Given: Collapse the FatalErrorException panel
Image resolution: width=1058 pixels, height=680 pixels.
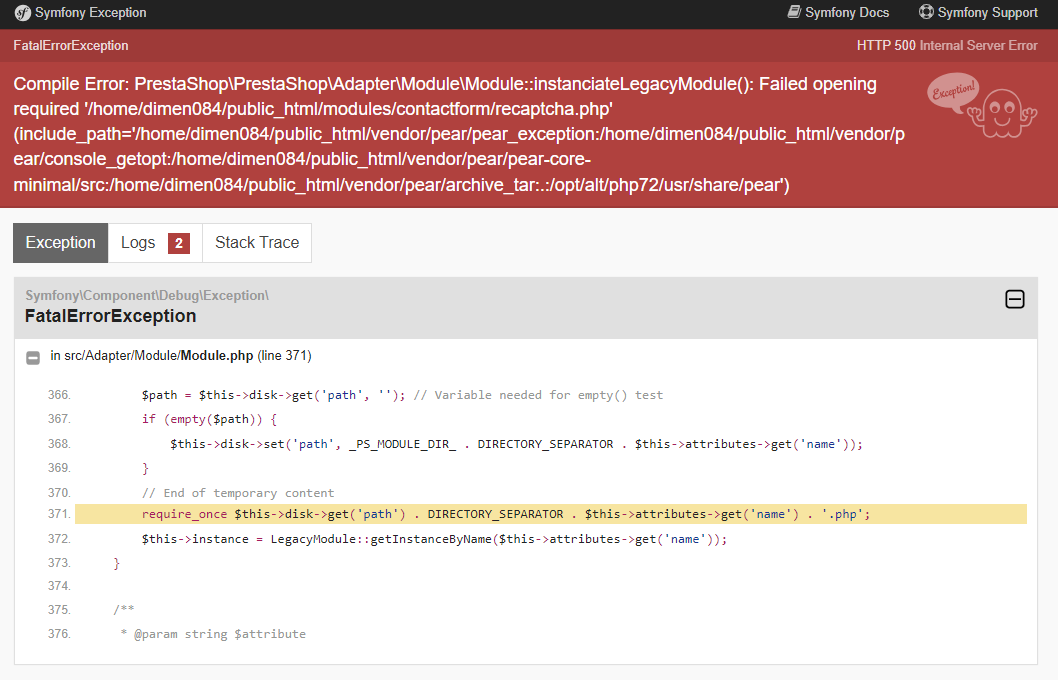Looking at the screenshot, I should (1015, 300).
